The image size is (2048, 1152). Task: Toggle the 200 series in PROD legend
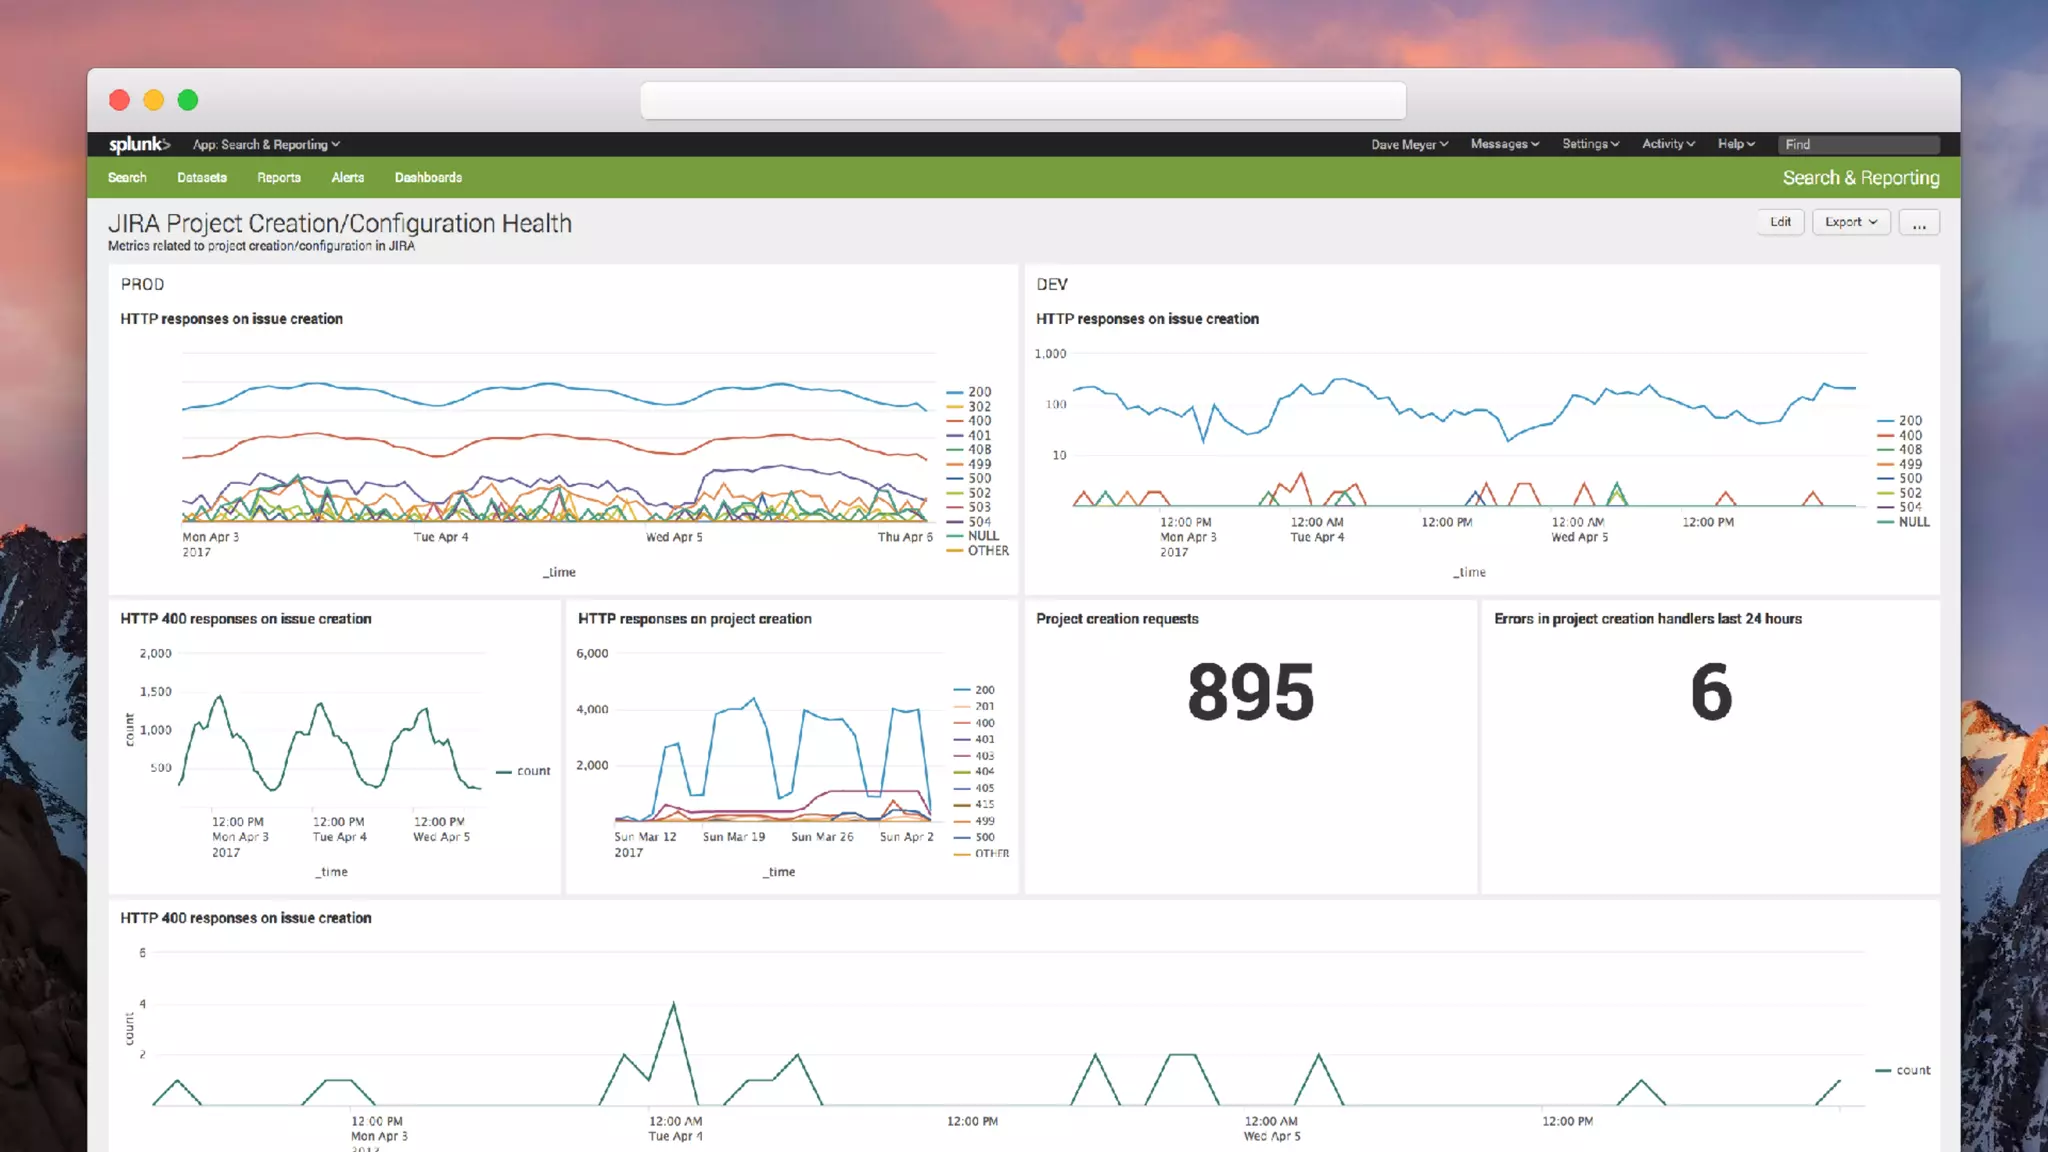978,392
